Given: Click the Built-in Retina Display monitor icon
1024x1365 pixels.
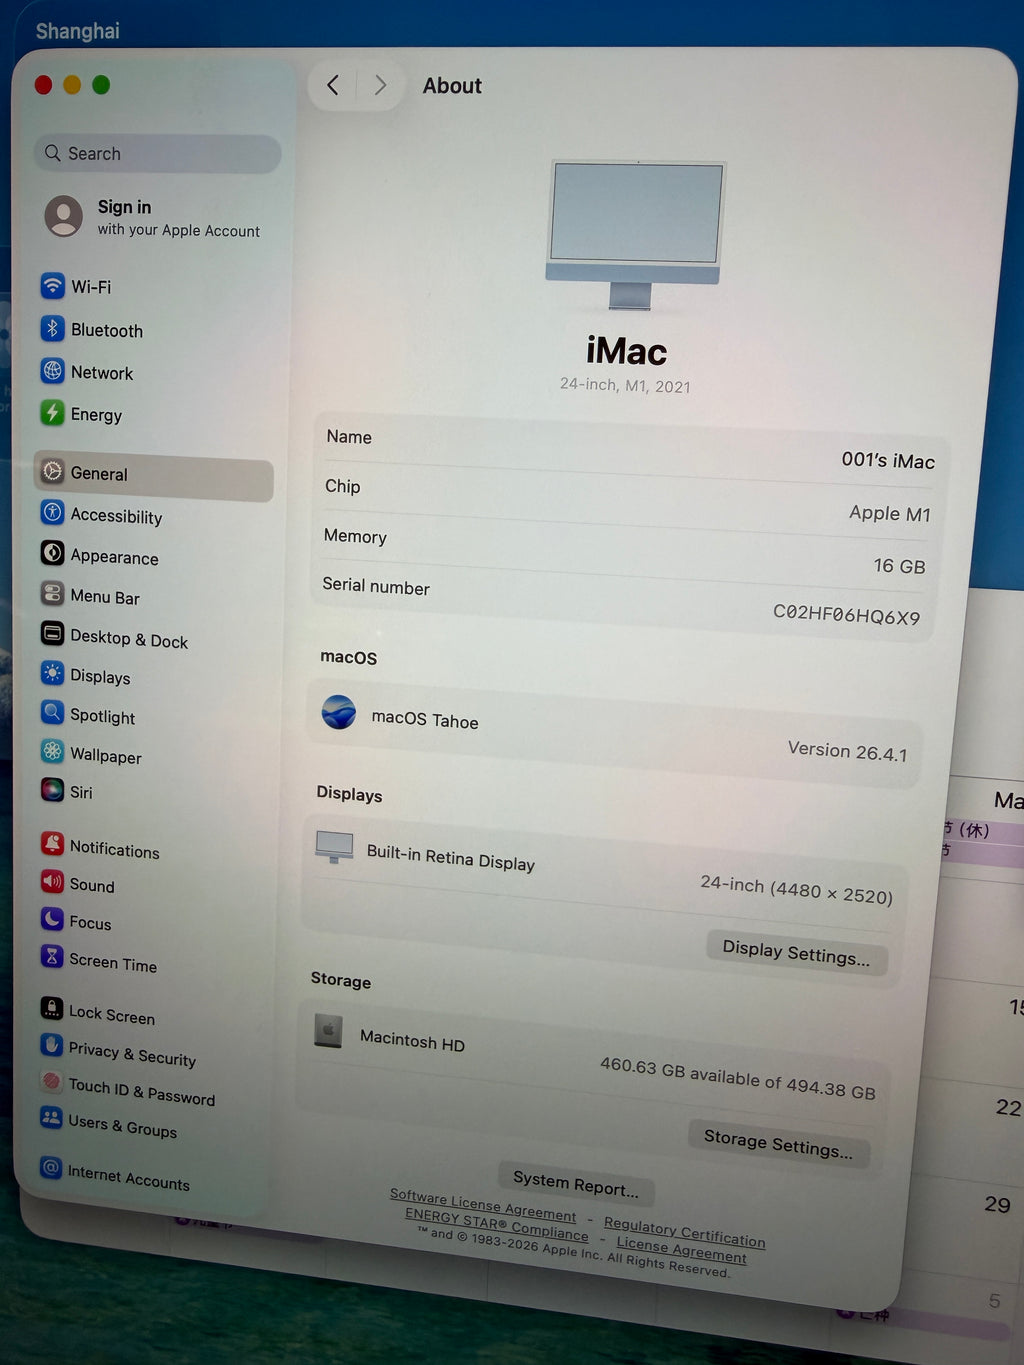Looking at the screenshot, I should point(334,846).
